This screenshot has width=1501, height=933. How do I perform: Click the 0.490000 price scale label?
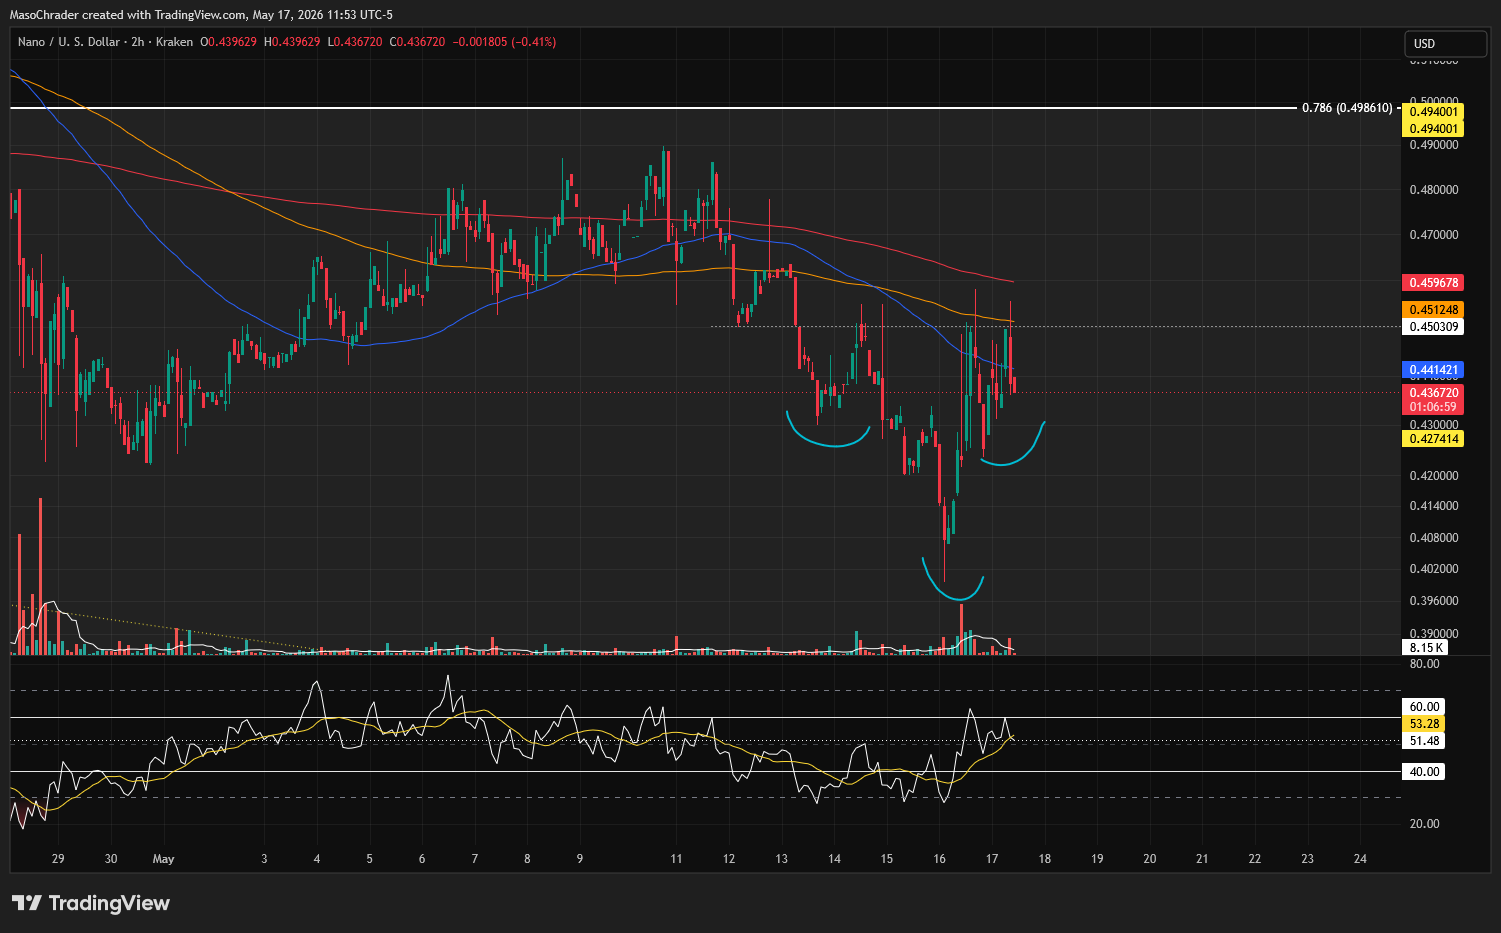tap(1434, 145)
